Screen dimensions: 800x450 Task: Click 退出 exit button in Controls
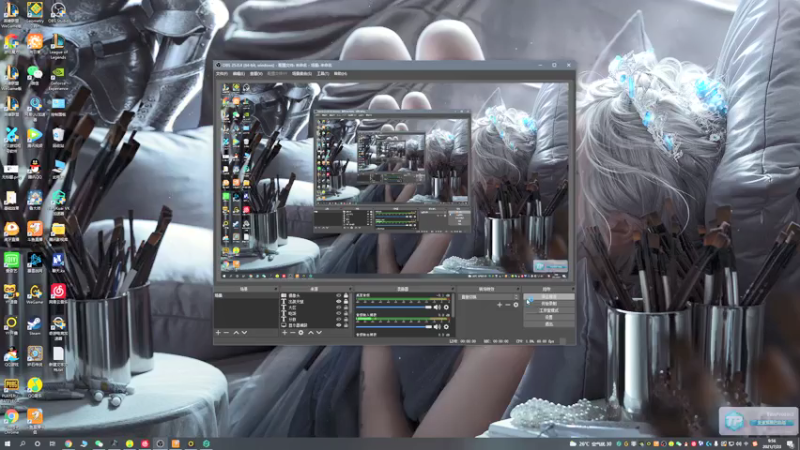[549, 324]
